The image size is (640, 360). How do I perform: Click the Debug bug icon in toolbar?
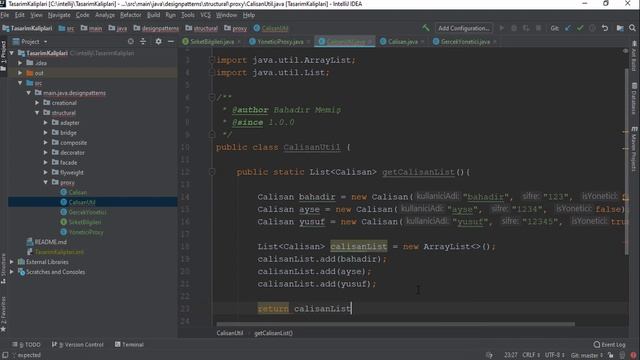point(514,28)
